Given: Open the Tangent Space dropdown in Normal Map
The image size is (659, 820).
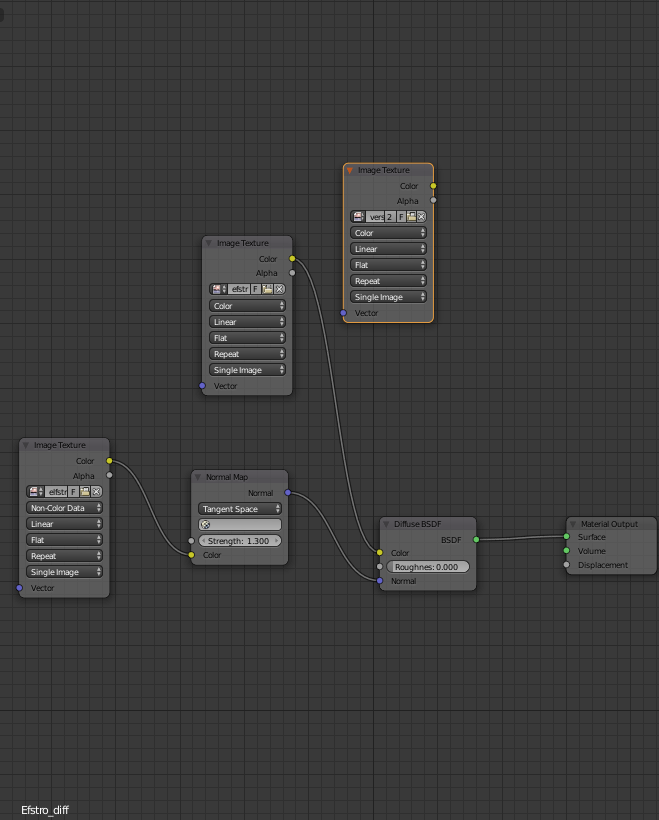Looking at the screenshot, I should pyautogui.click(x=240, y=508).
